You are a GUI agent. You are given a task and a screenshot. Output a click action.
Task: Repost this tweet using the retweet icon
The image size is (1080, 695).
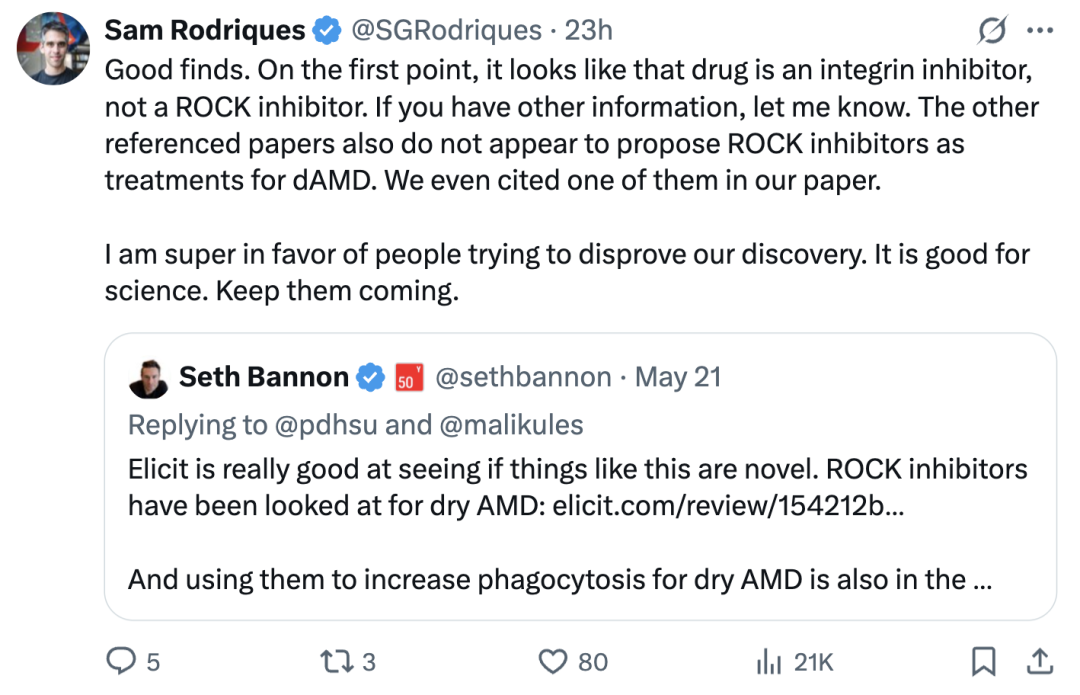(332, 661)
